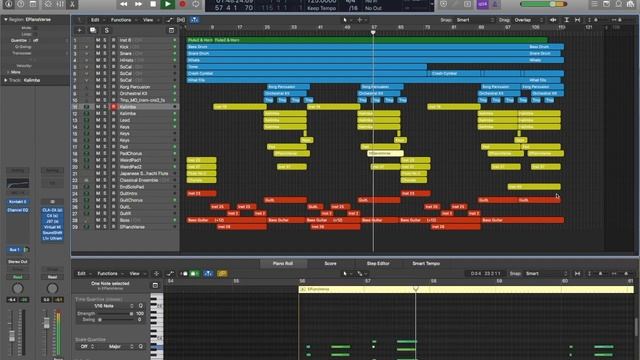Solo the Snare track
This screenshot has width=640, height=360.
(105, 53)
